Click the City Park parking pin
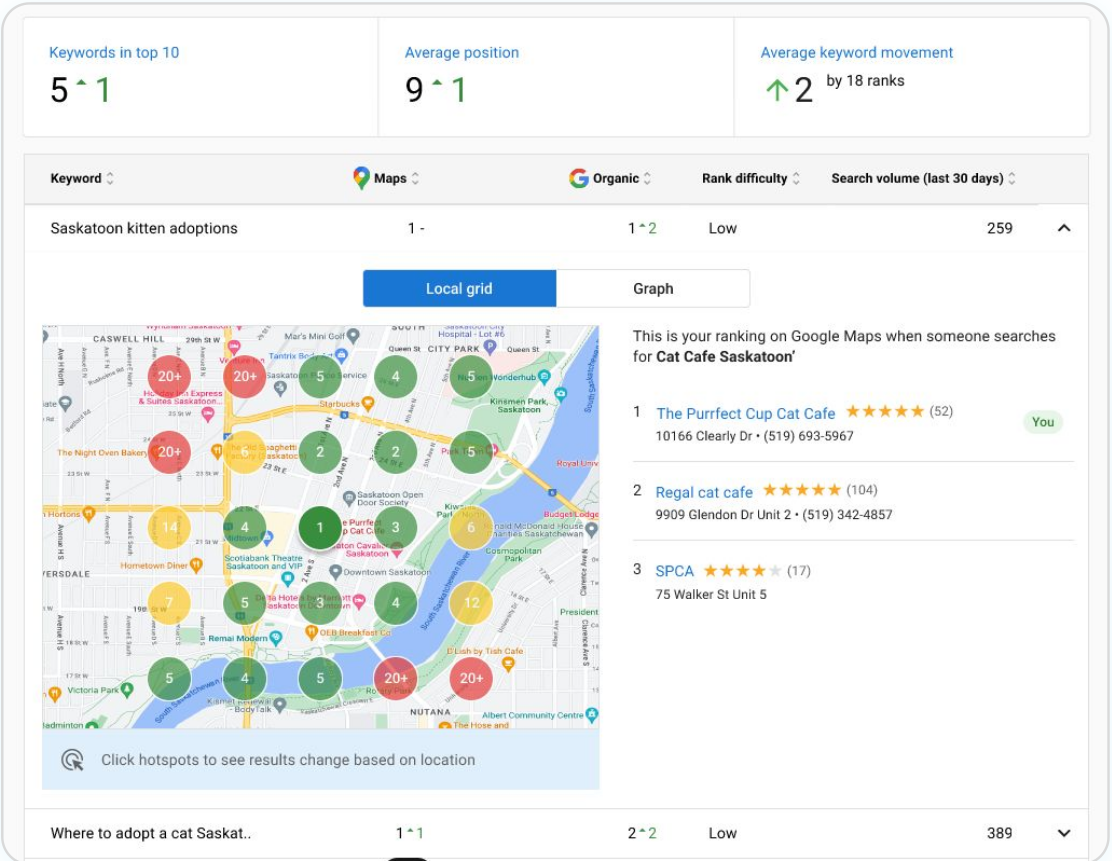 coord(489,347)
